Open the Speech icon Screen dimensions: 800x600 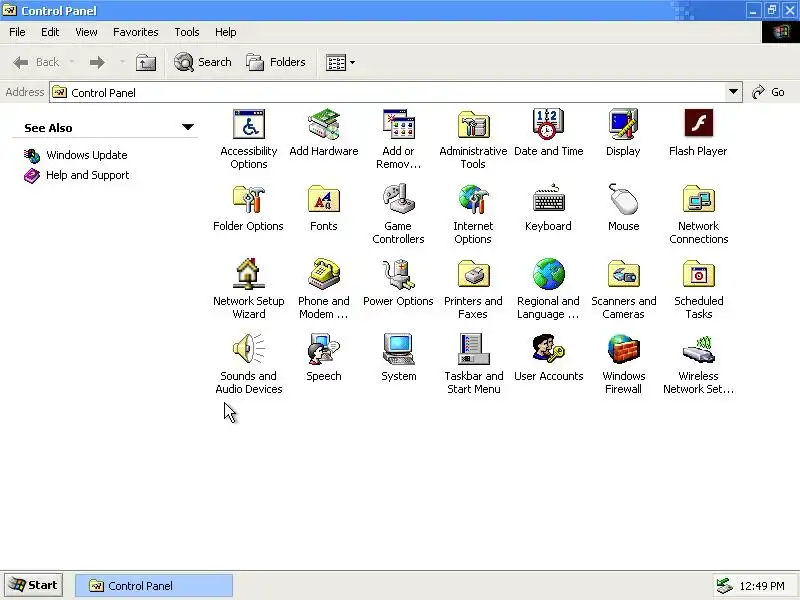323,349
